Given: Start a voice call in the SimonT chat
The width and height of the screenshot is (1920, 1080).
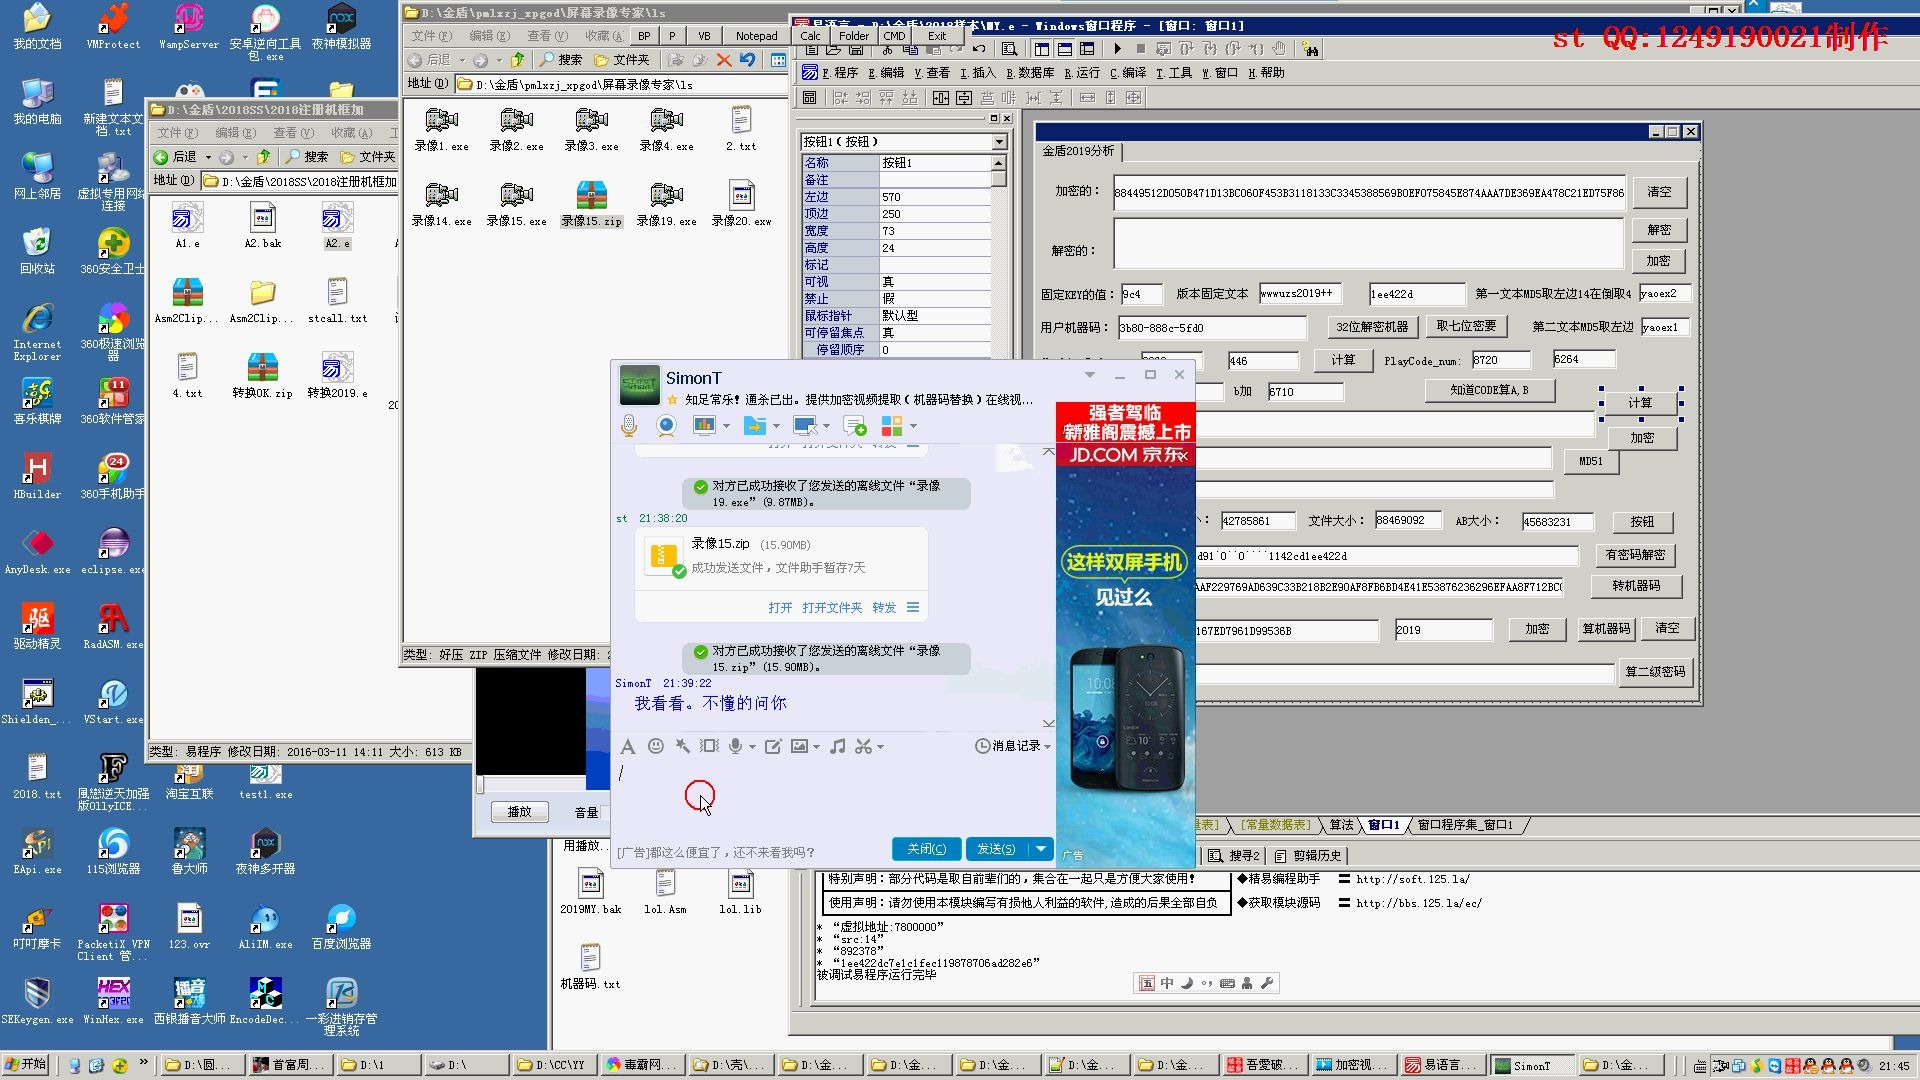Looking at the screenshot, I should click(x=628, y=426).
